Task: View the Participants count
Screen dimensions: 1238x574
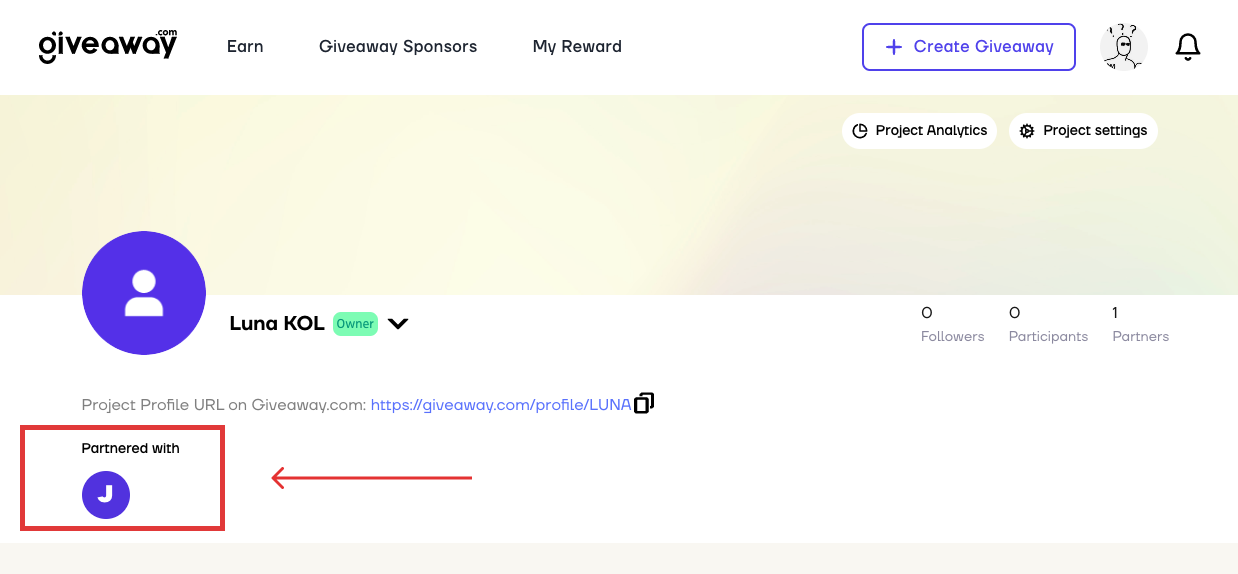Action: (1048, 325)
